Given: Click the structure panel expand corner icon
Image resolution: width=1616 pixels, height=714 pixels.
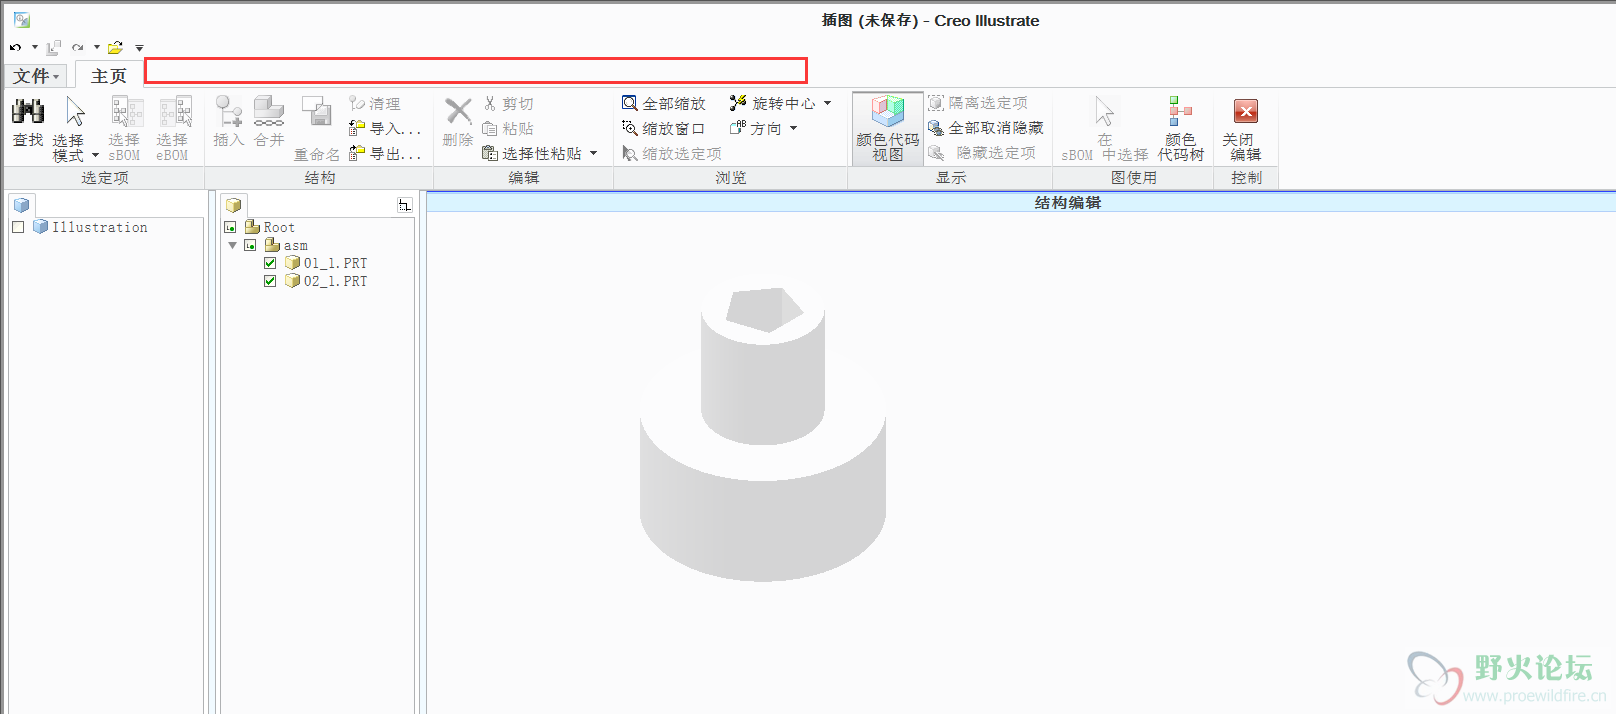Looking at the screenshot, I should 404,205.
